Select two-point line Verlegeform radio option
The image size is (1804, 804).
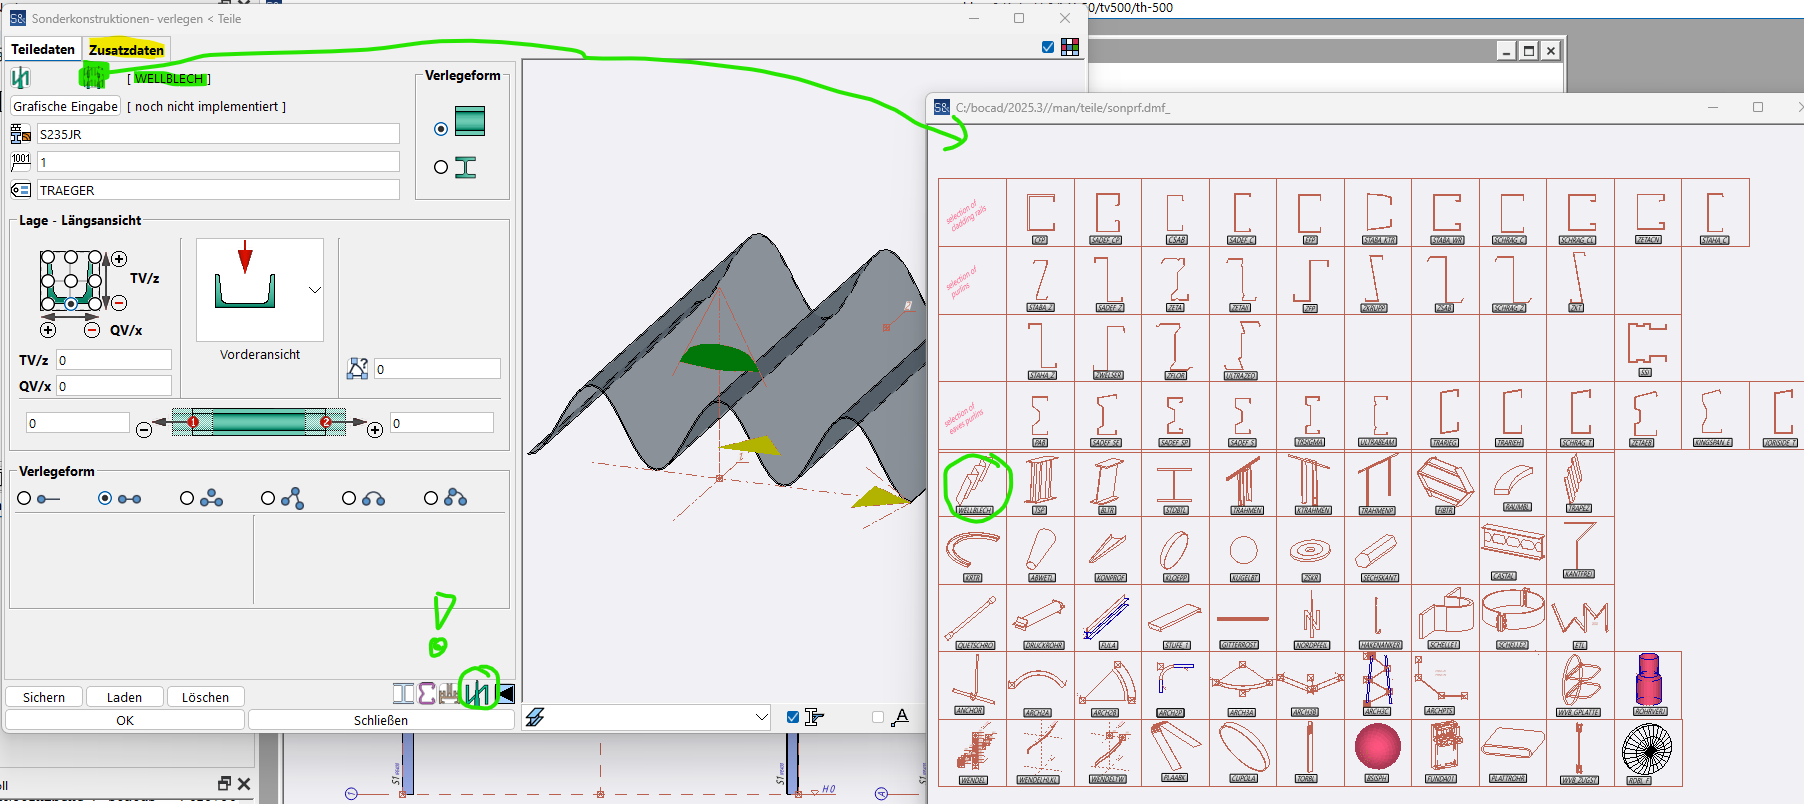click(x=105, y=498)
